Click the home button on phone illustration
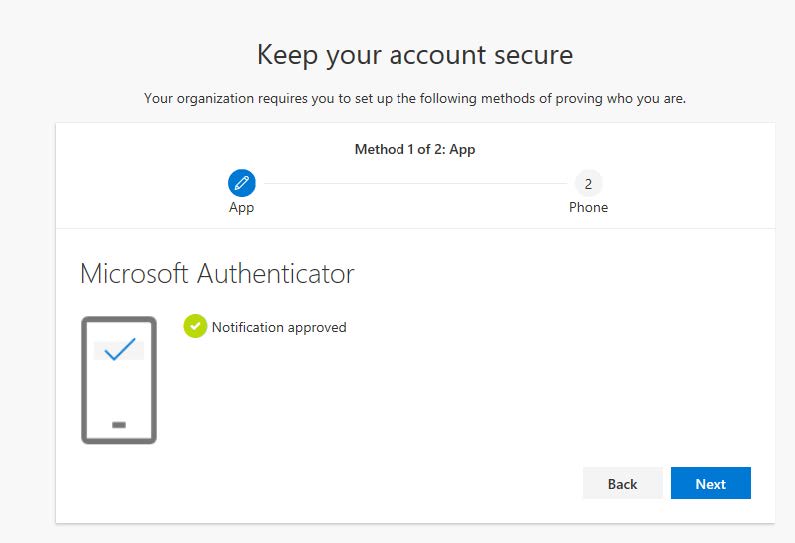 point(119,425)
